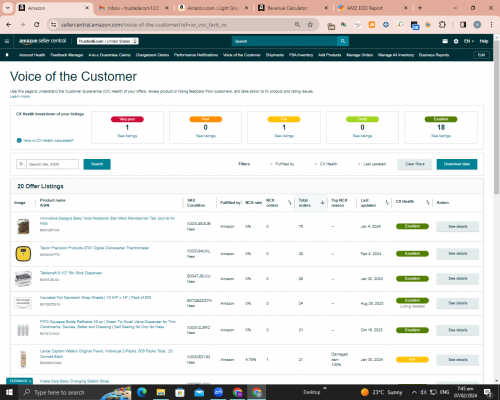Open the tab search dropdown arrow

[x=7, y=8]
